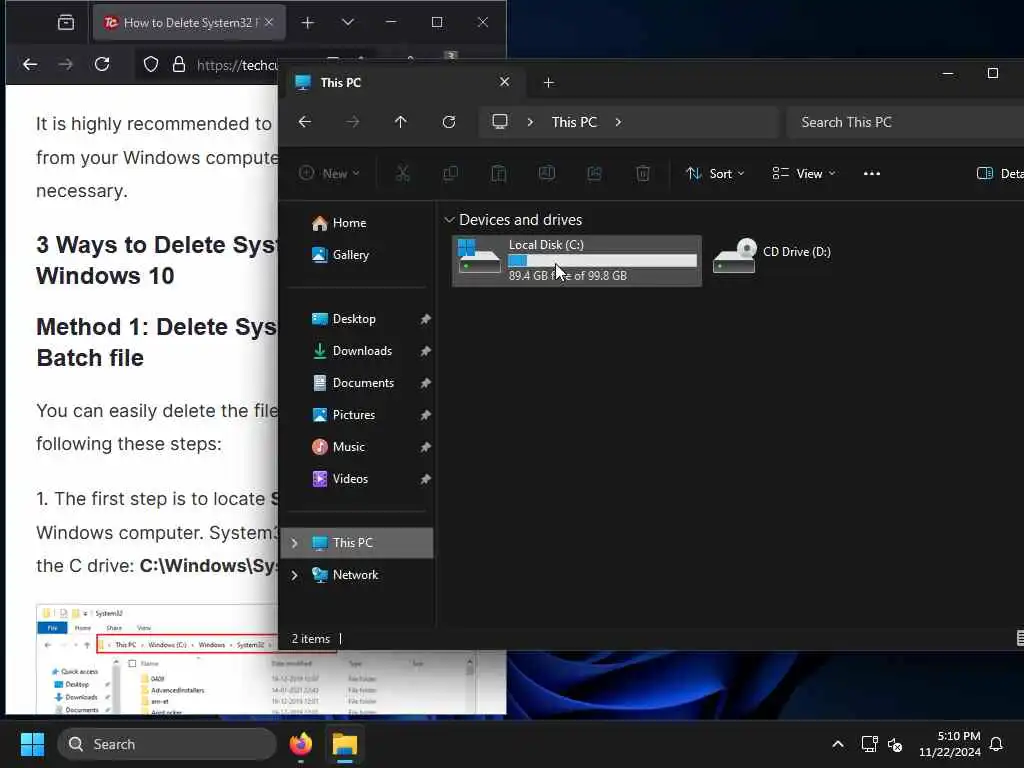Select the Local Disk (C:) drive
The height and width of the screenshot is (768, 1024).
click(577, 261)
